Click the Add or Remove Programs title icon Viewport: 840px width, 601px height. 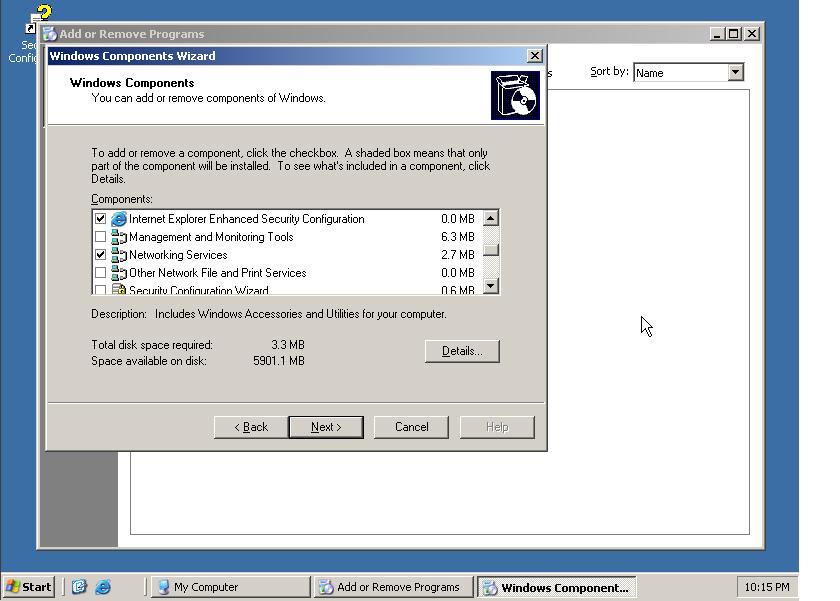point(50,34)
